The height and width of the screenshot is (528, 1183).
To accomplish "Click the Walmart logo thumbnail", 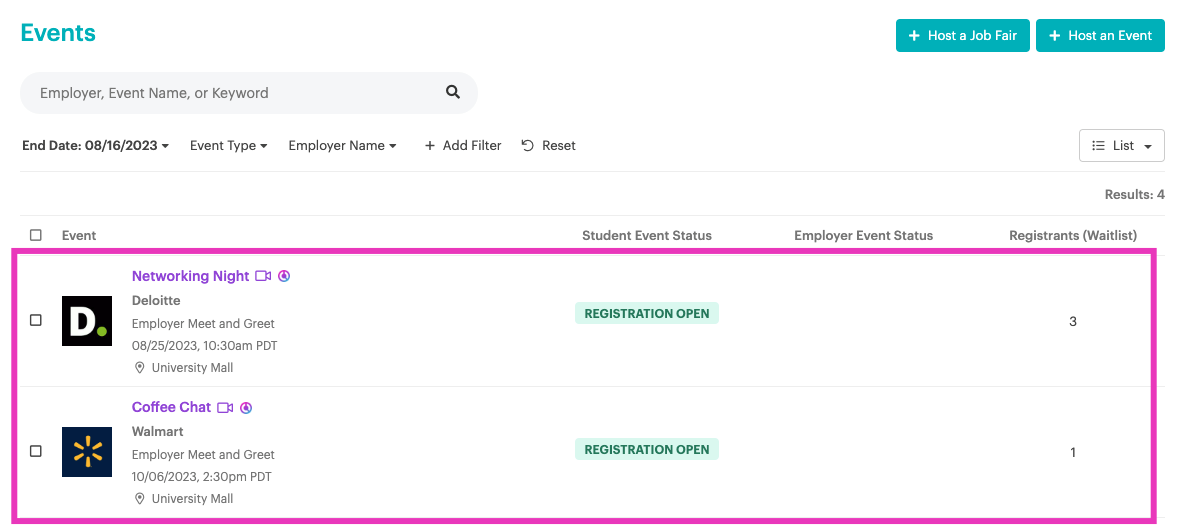I will [87, 452].
